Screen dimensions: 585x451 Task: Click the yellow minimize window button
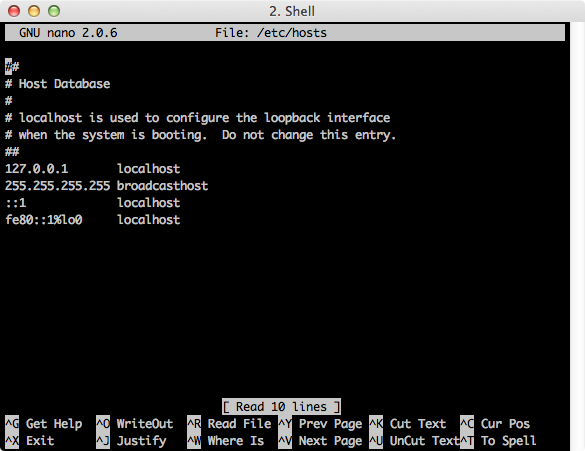34,11
